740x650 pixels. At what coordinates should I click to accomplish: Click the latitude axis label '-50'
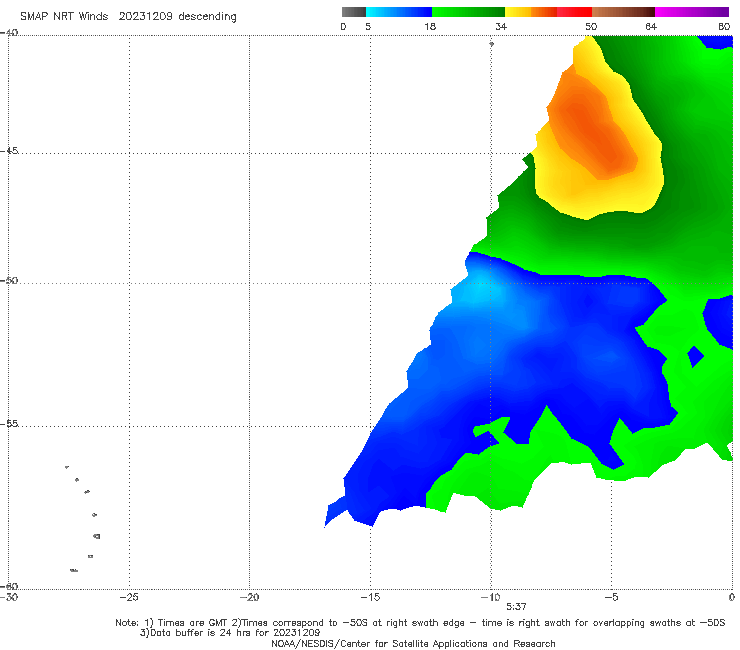(x=9, y=280)
